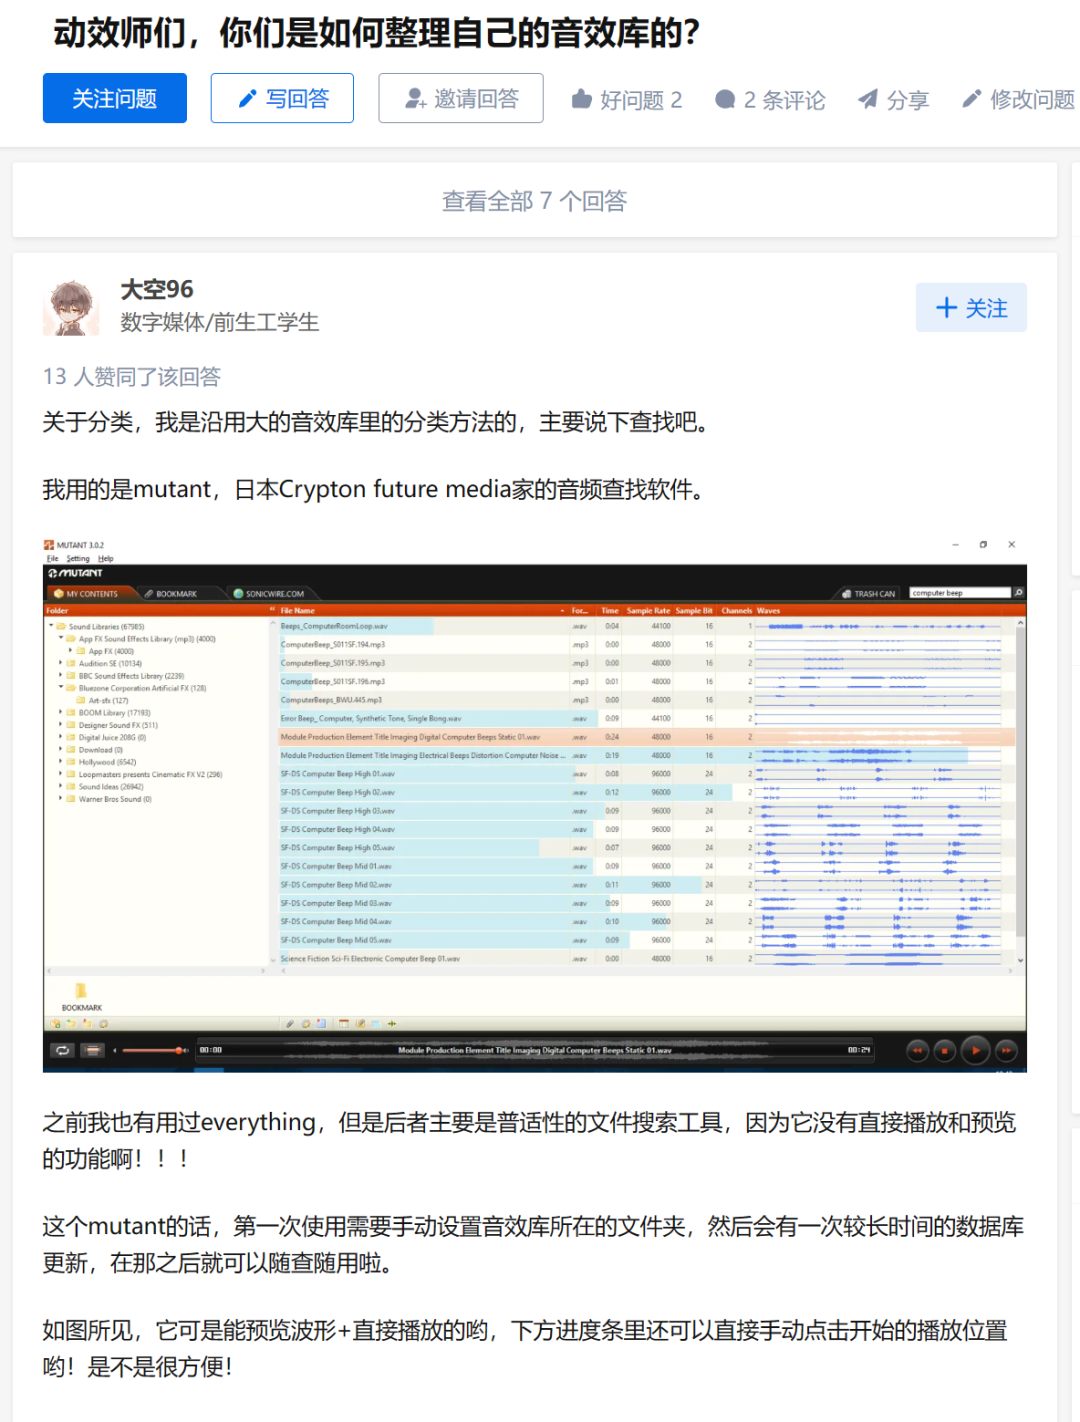Screen dimensions: 1080x1422
Task: Expand the BBC Sound Effects Library folder
Action: (x=61, y=675)
